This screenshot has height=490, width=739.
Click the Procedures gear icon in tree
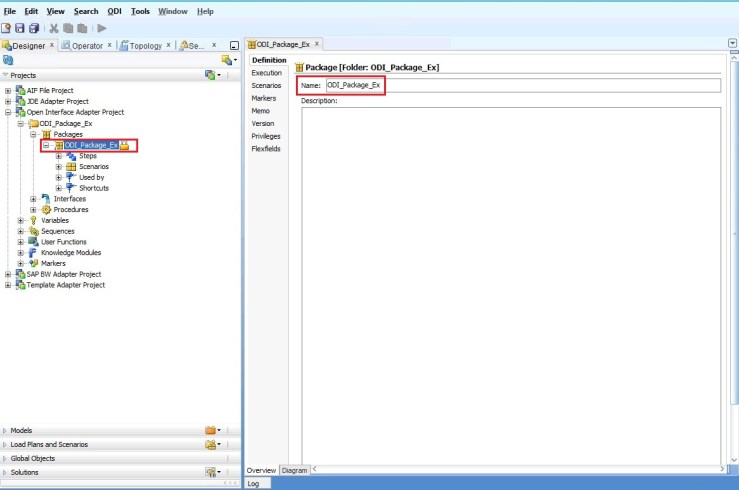tap(46, 210)
